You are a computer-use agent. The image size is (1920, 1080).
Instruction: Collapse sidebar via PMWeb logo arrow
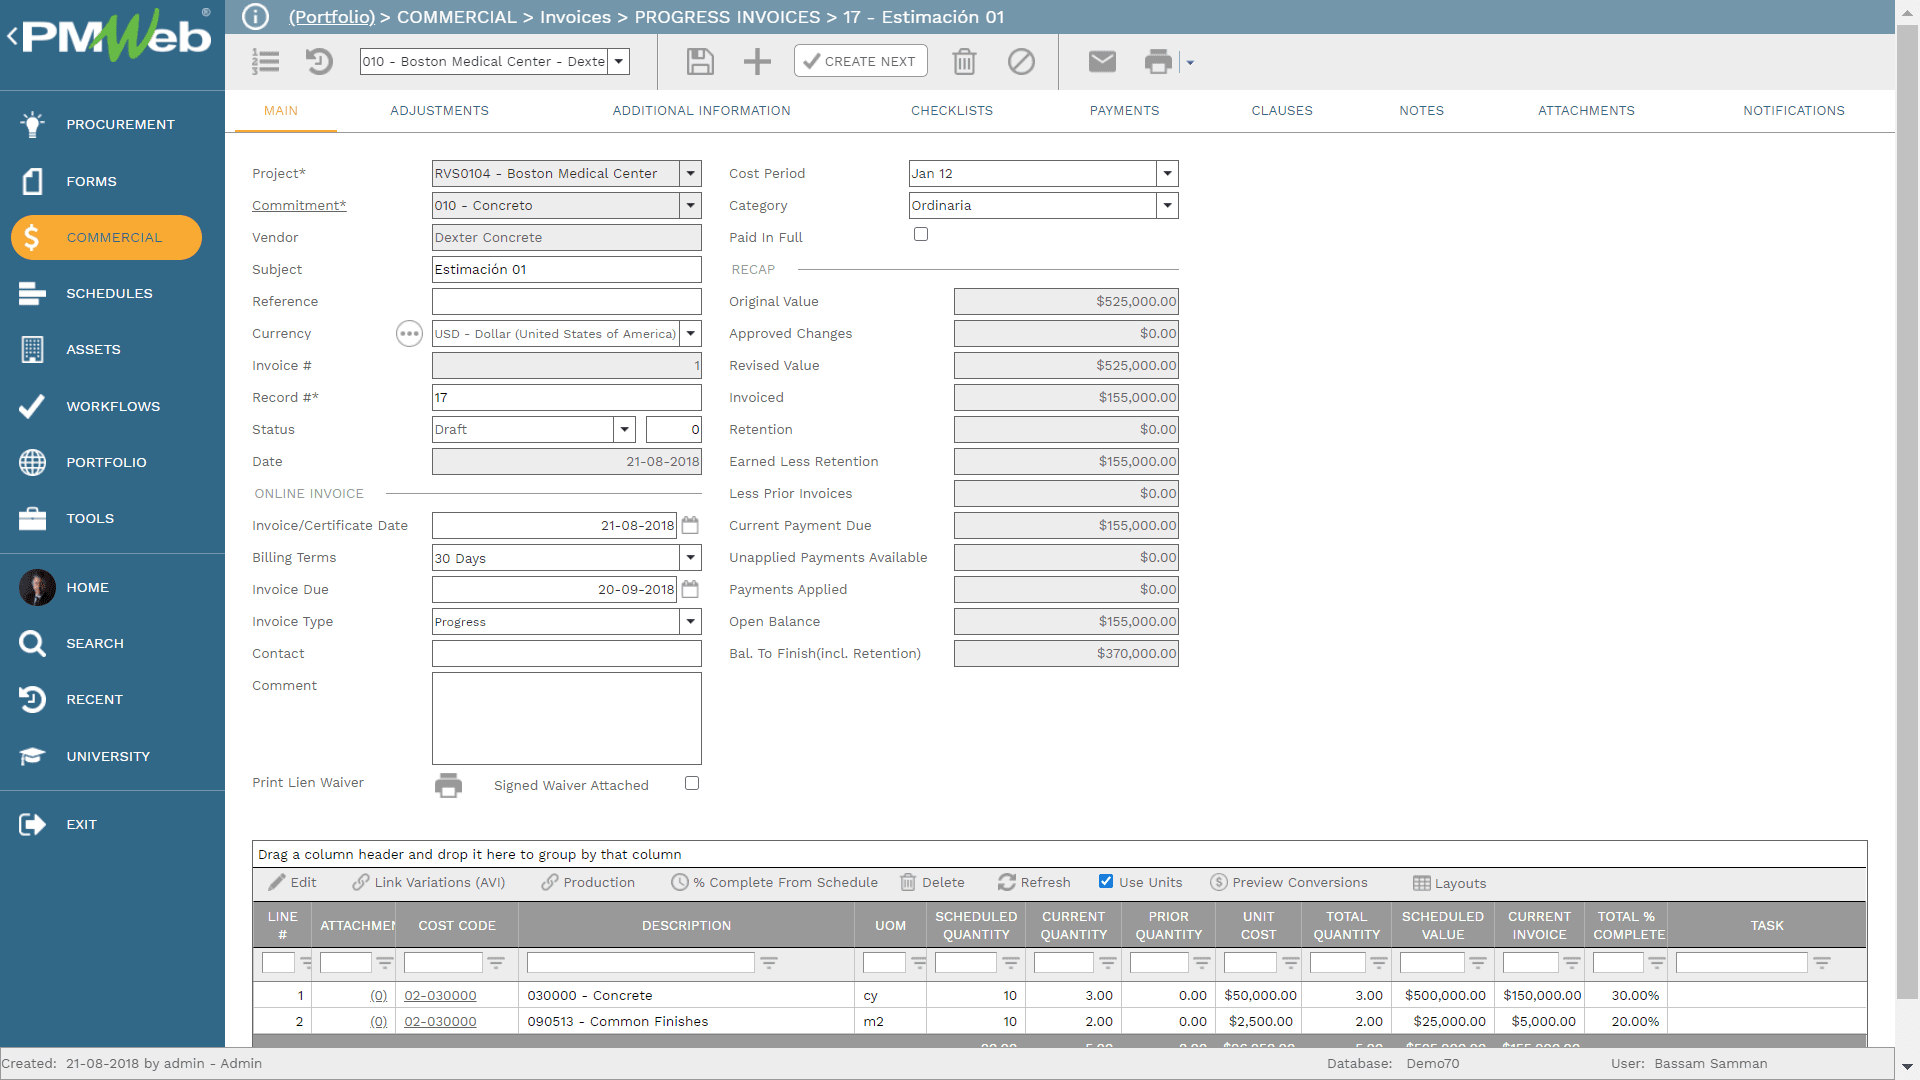point(12,37)
